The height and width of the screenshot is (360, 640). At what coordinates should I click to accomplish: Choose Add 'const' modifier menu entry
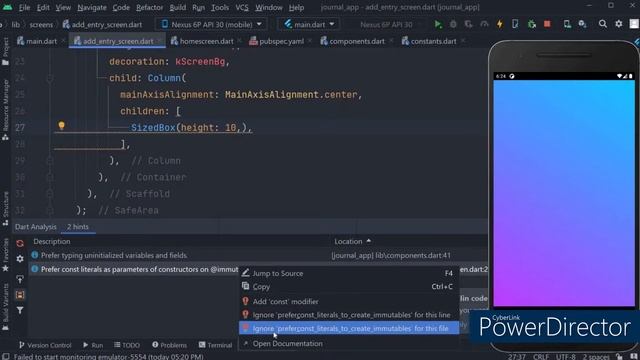(349, 302)
